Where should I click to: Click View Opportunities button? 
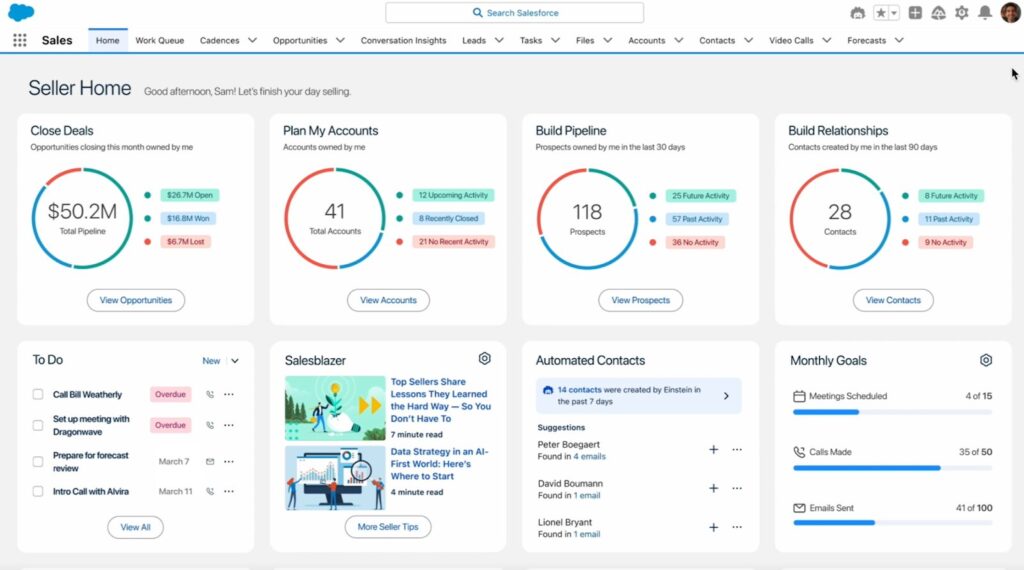tap(136, 300)
